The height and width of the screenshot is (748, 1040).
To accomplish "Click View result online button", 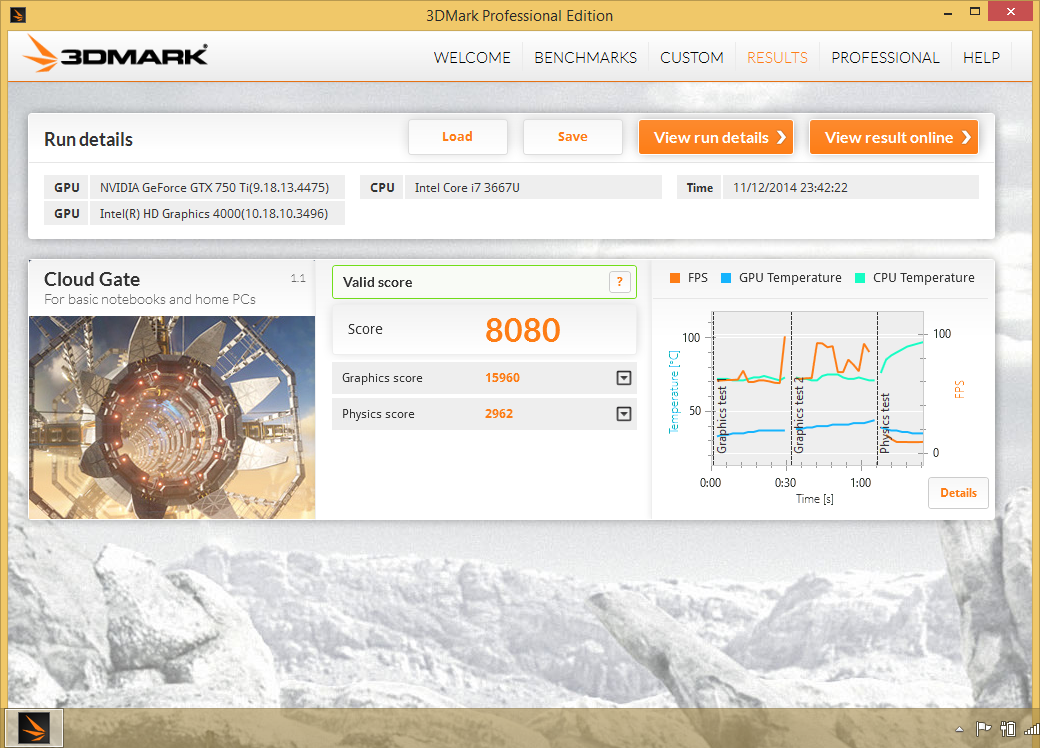I will (893, 137).
